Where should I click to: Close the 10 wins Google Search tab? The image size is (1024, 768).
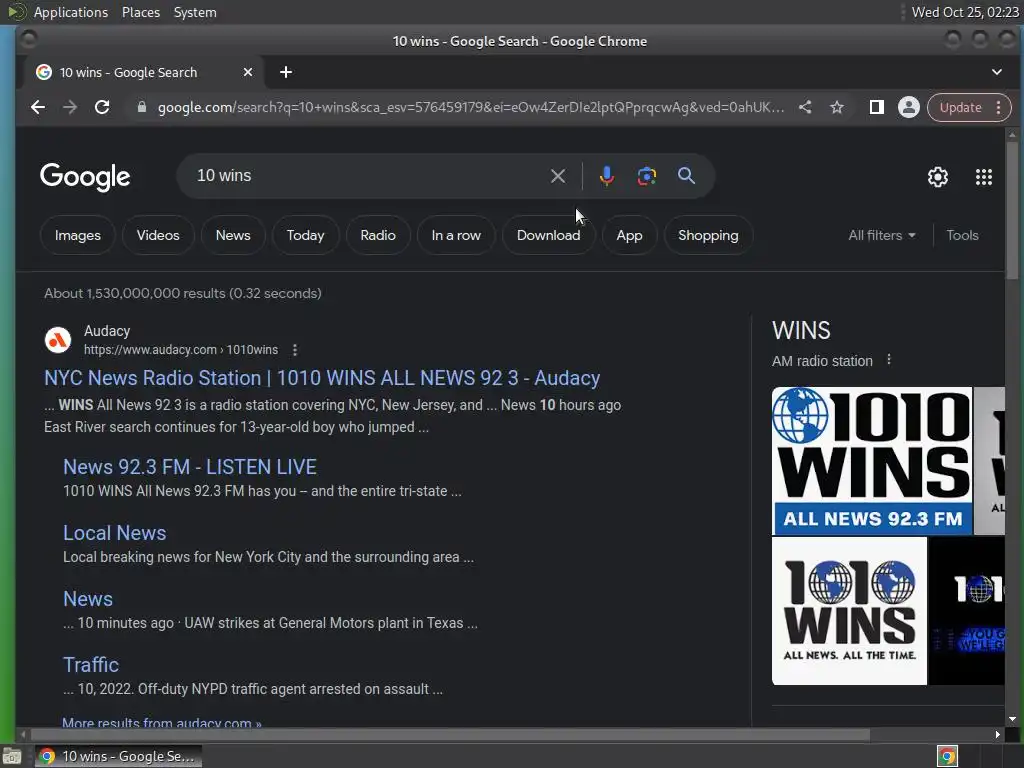coord(248,72)
